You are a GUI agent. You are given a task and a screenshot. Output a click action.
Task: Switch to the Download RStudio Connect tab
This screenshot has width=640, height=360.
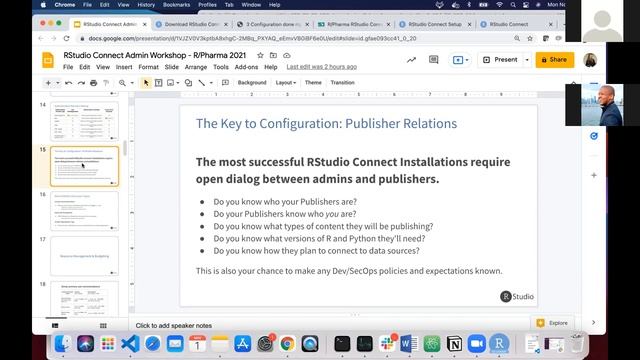click(192, 24)
